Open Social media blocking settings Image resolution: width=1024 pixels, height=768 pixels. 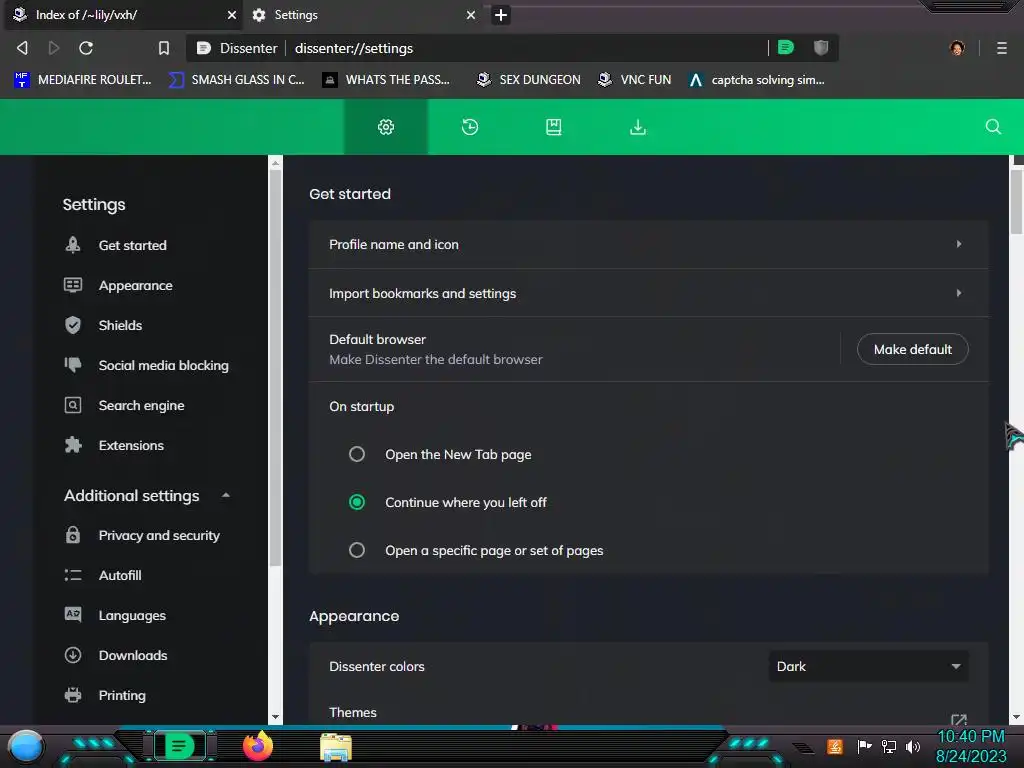[x=163, y=365]
